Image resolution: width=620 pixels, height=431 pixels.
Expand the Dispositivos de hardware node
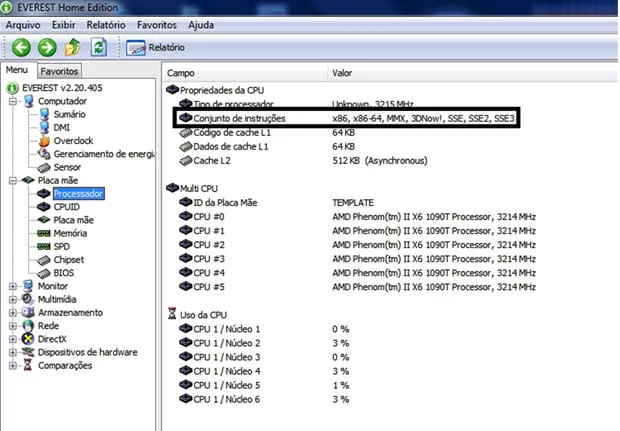point(13,352)
